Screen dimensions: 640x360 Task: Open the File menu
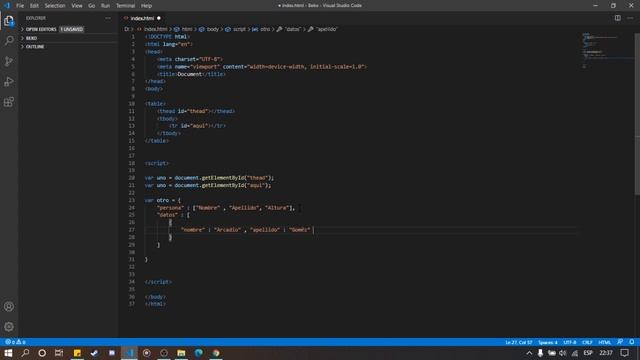[x=20, y=6]
